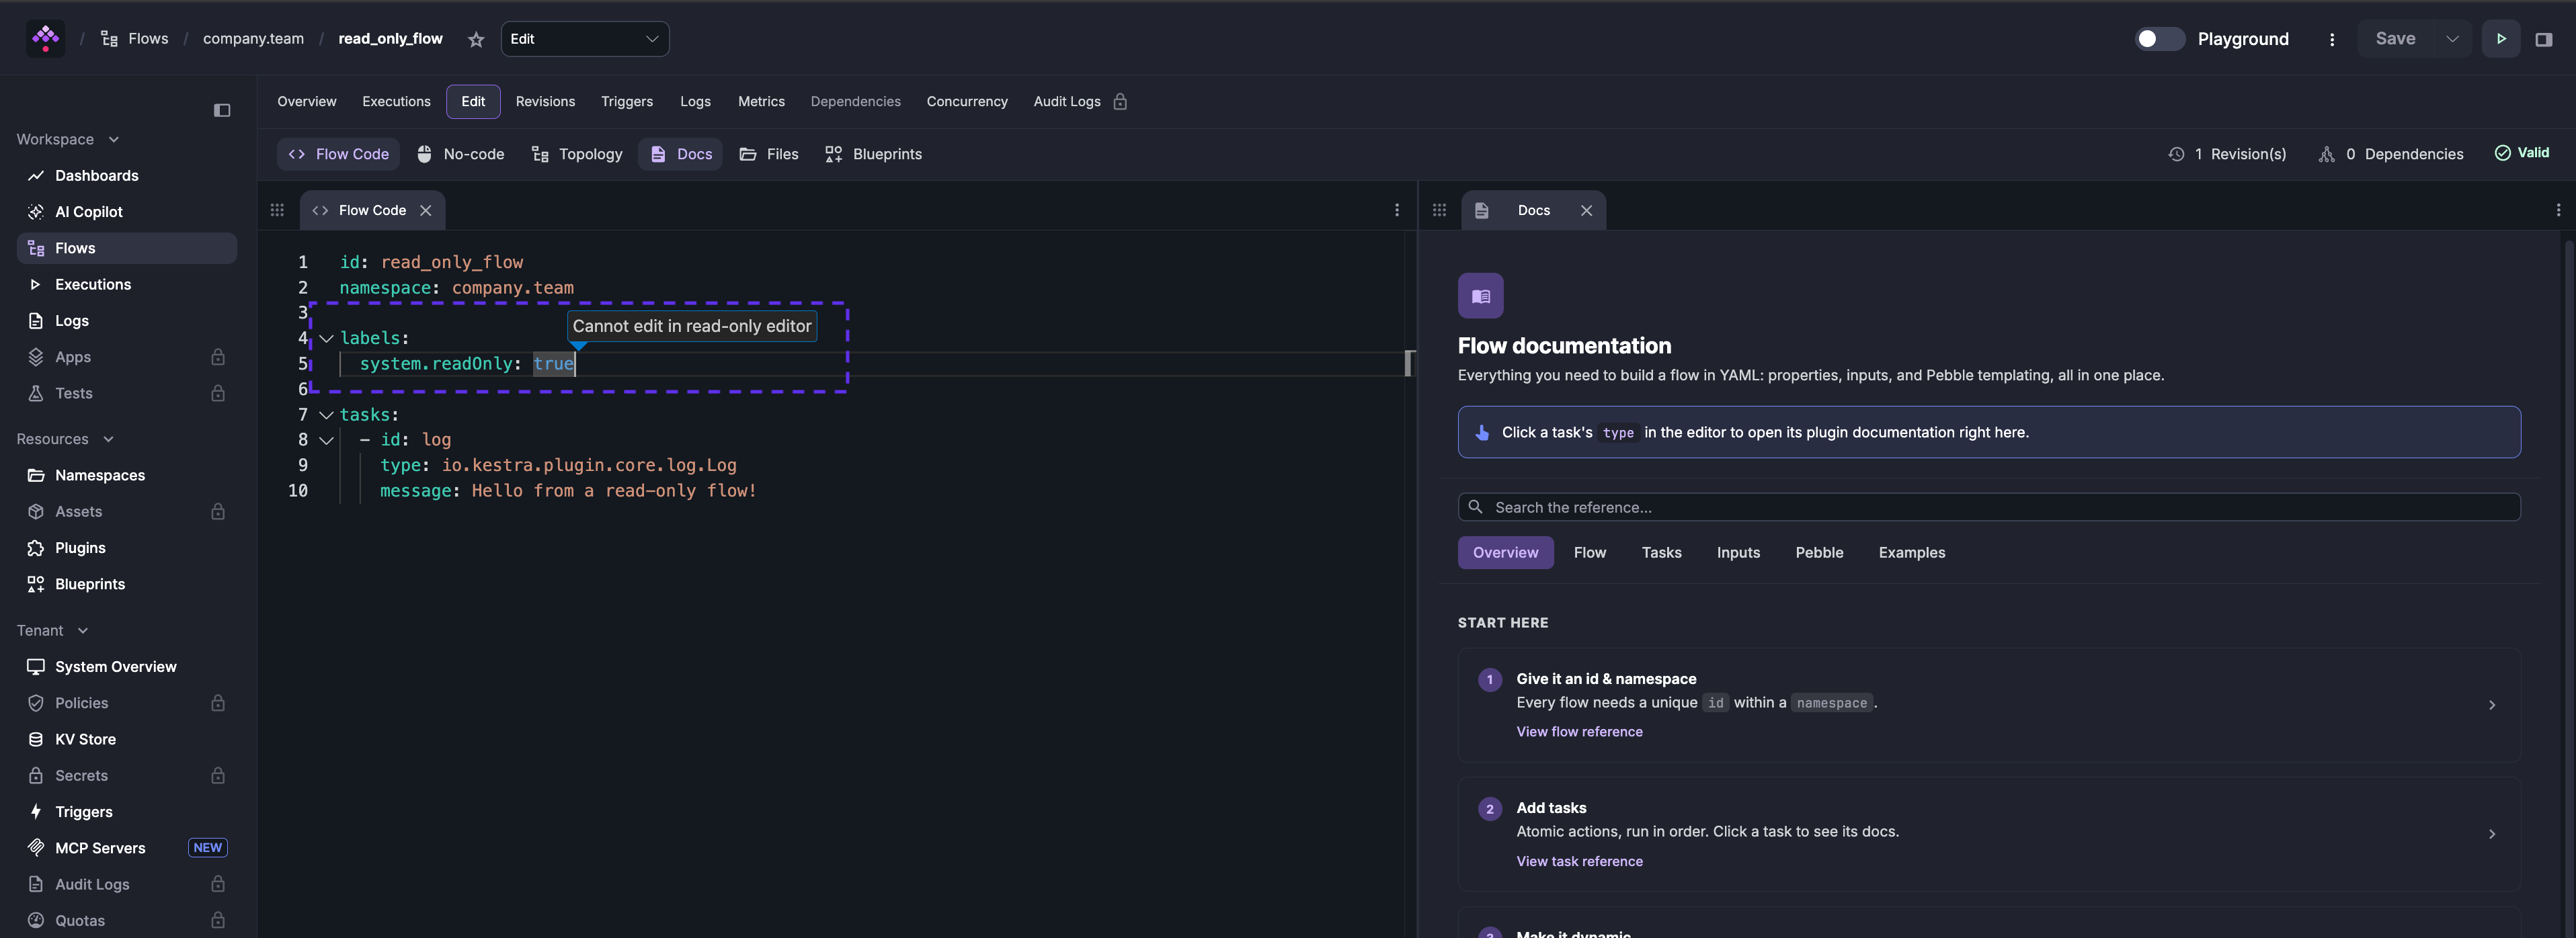The width and height of the screenshot is (2576, 938).
Task: Select the Pebble docs tab
Action: tap(1819, 552)
